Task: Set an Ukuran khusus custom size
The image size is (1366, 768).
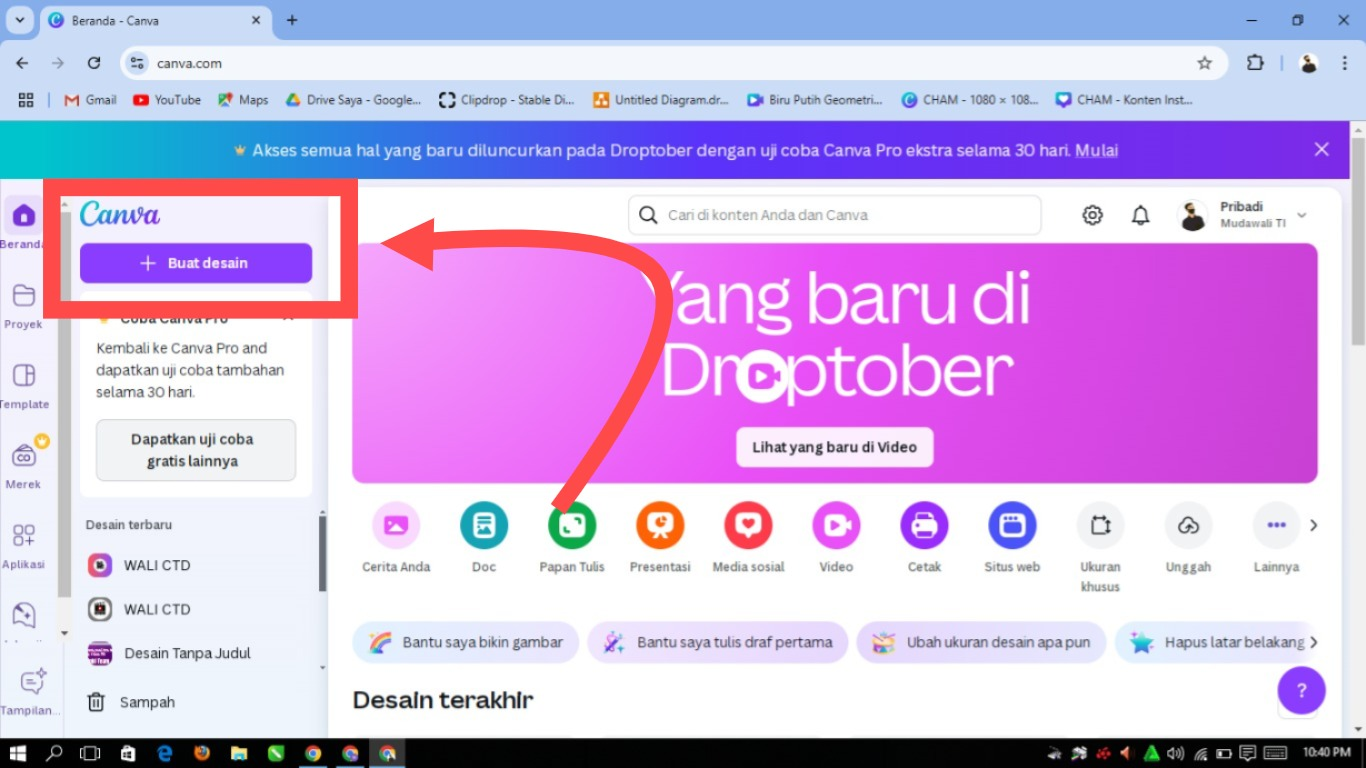Action: tap(1100, 548)
